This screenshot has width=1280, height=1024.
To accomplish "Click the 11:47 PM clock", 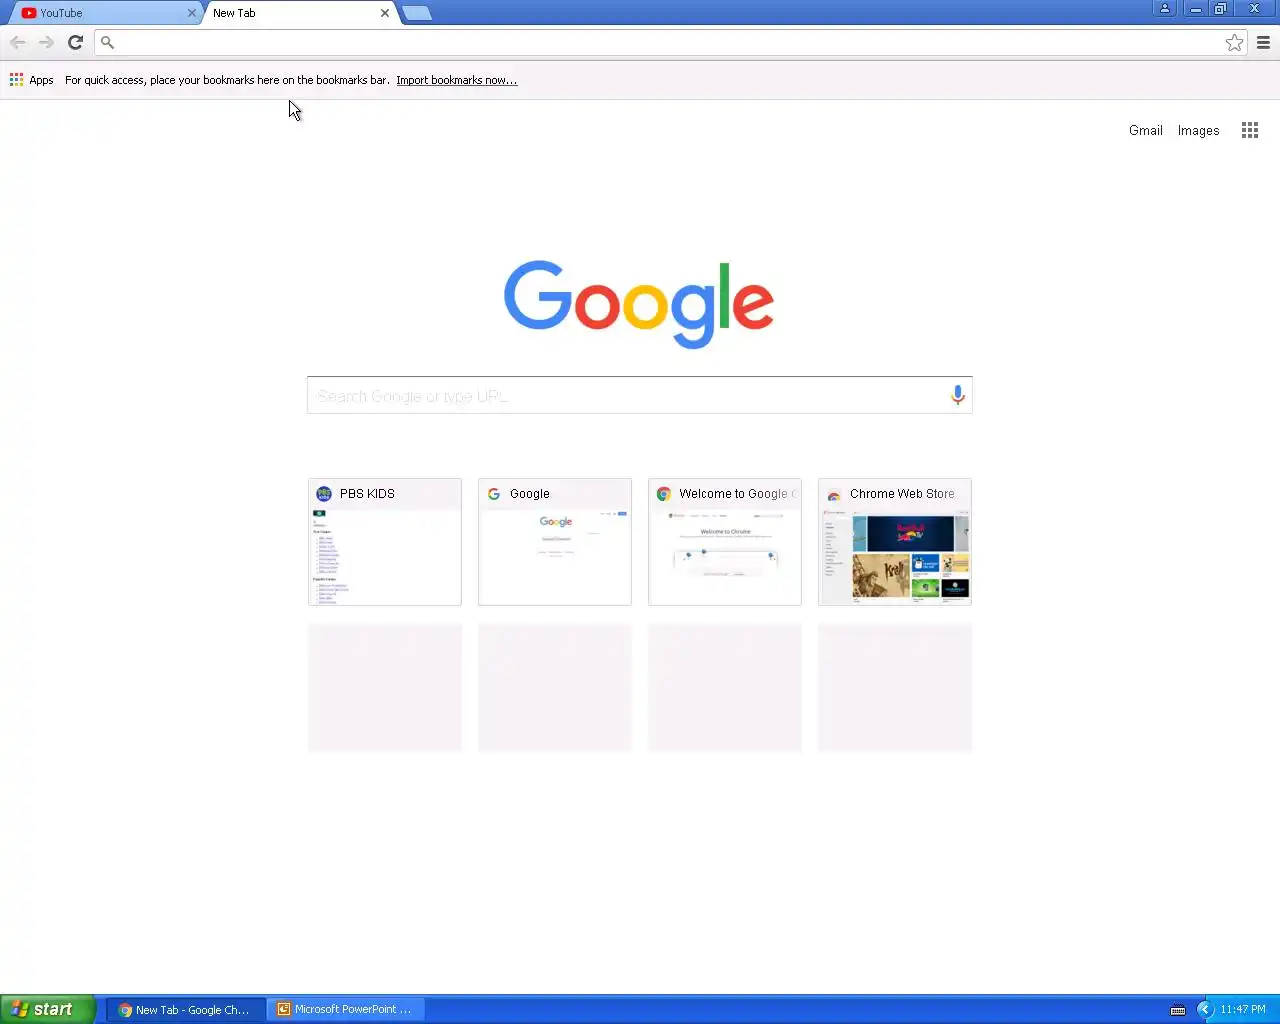I will pyautogui.click(x=1243, y=1009).
